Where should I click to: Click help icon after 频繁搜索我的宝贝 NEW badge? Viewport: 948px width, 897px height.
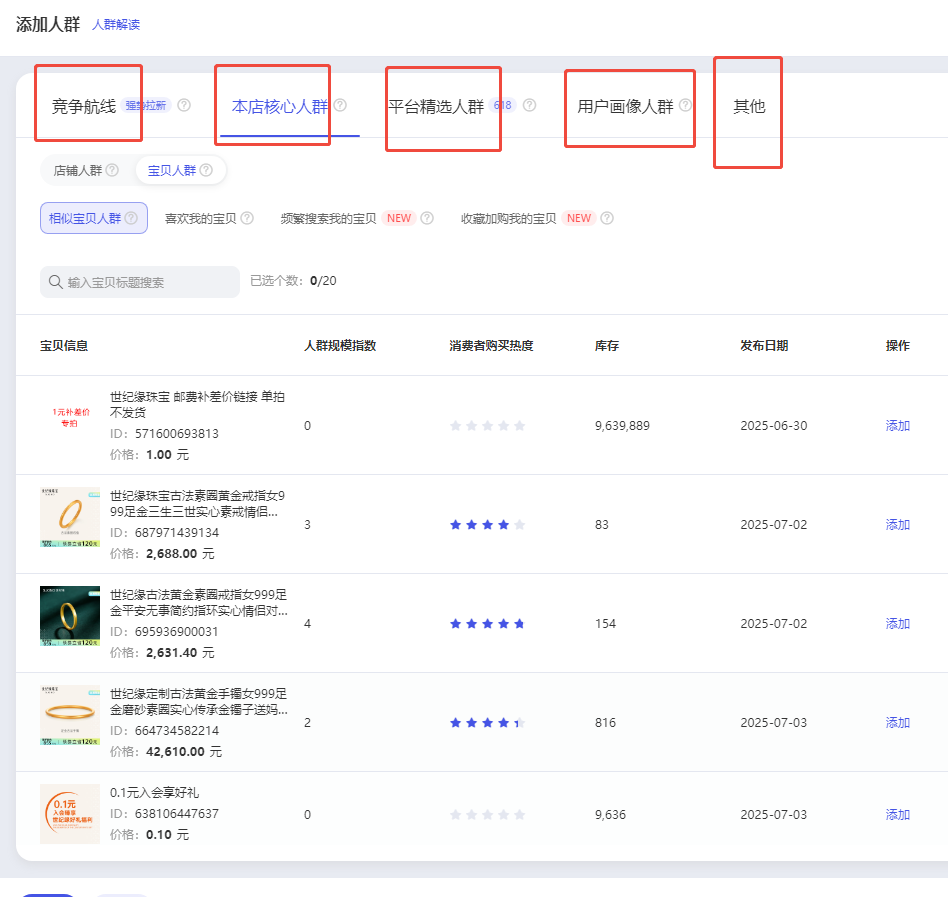pyautogui.click(x=427, y=218)
